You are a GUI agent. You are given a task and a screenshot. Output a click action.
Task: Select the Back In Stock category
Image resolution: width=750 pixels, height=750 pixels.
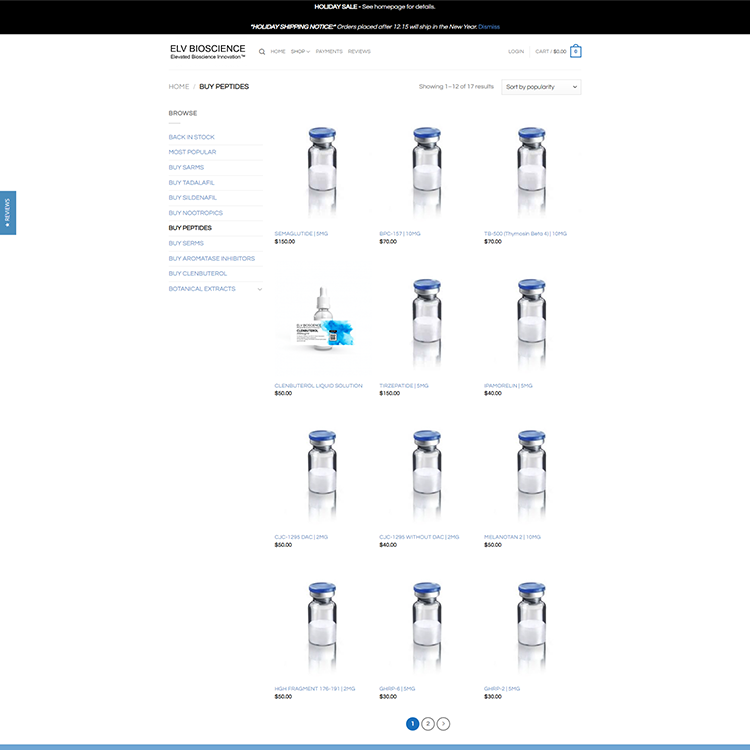coord(191,137)
